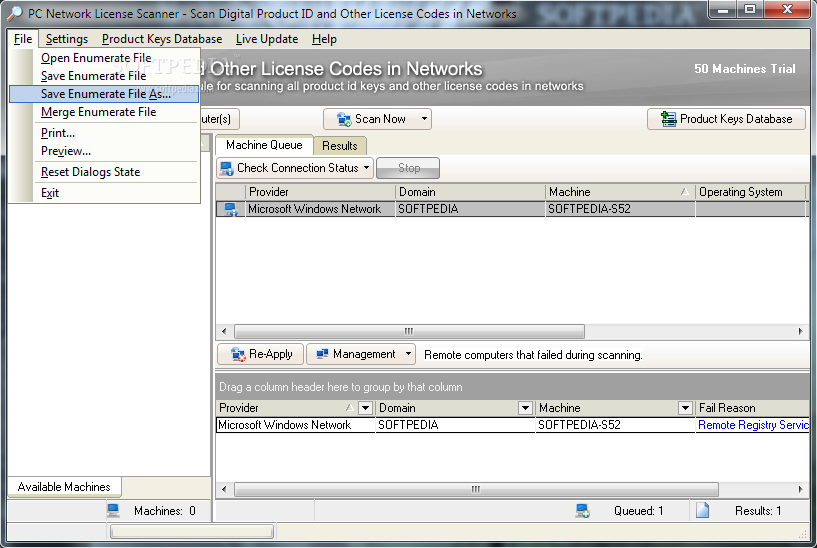817x548 pixels.
Task: Click the queue list horizontal scrollbar thumb
Action: [x=409, y=331]
